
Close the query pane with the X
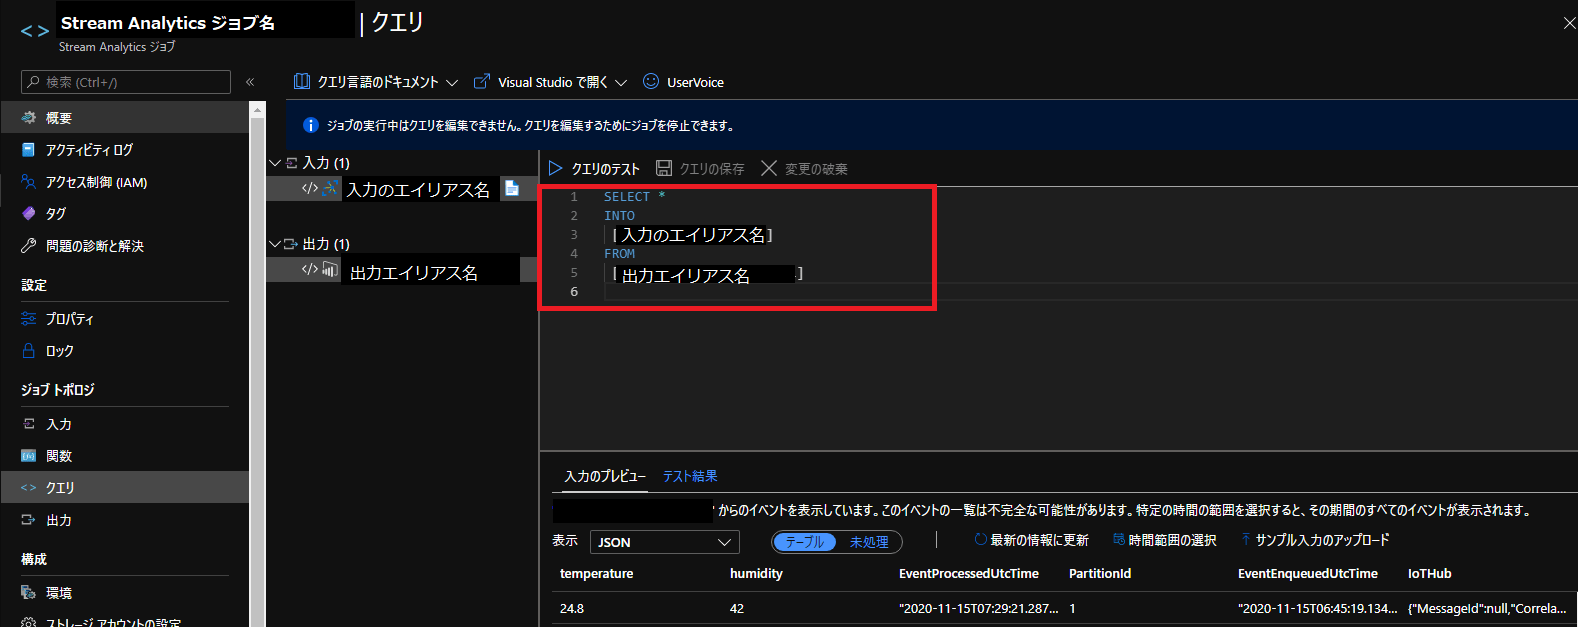pos(1569,23)
